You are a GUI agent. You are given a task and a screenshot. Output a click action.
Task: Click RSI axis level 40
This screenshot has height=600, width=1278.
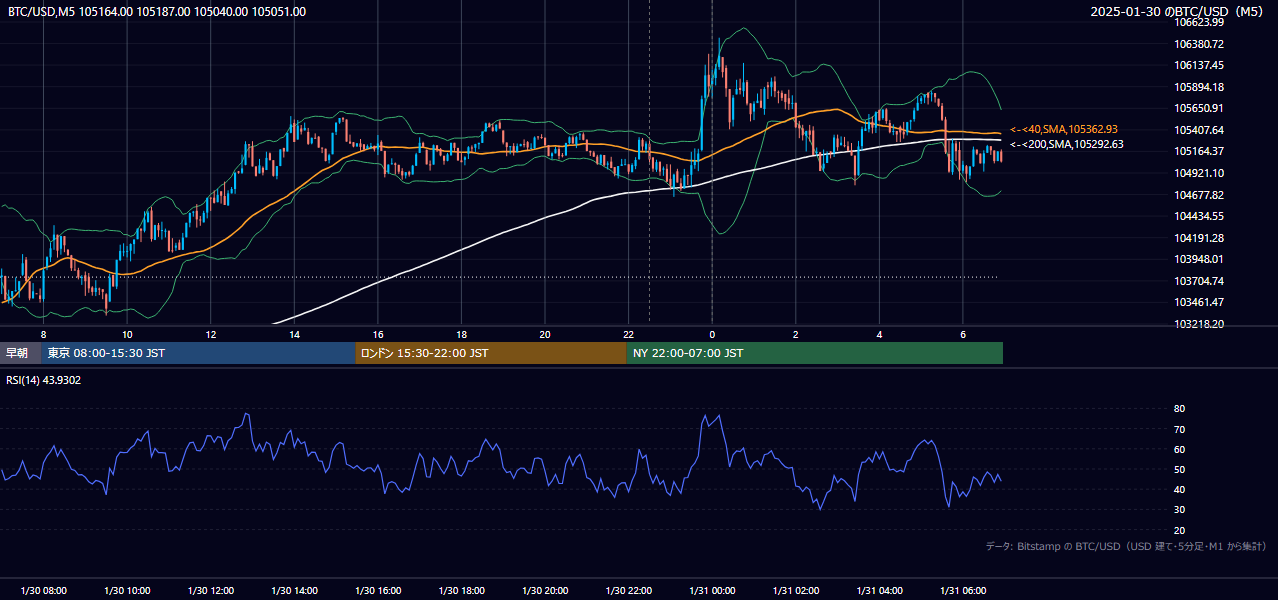(x=1179, y=489)
